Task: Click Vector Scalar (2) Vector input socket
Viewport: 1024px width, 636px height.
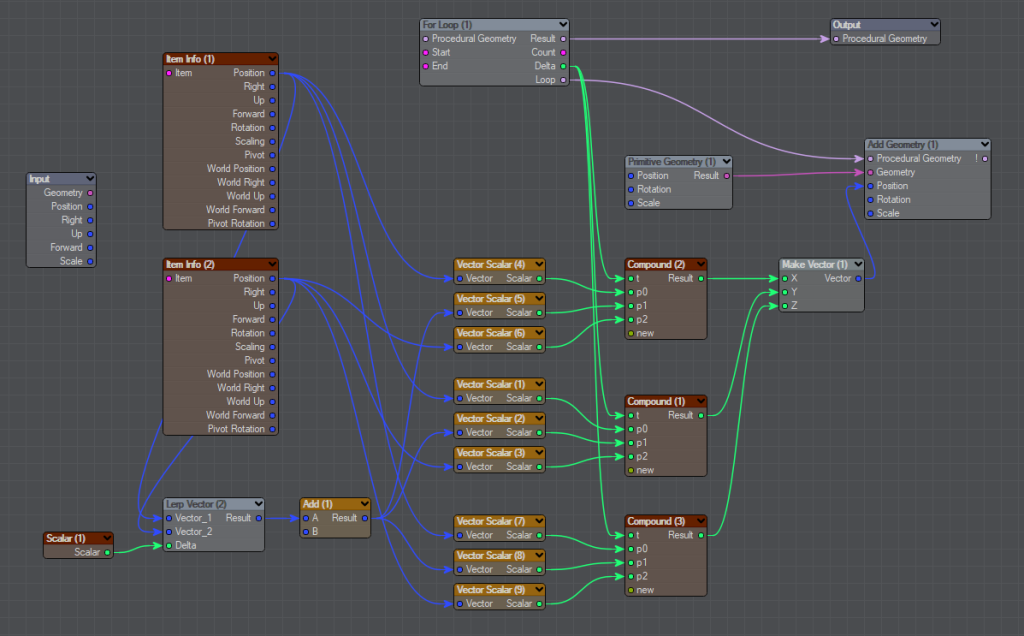Action: [460, 433]
